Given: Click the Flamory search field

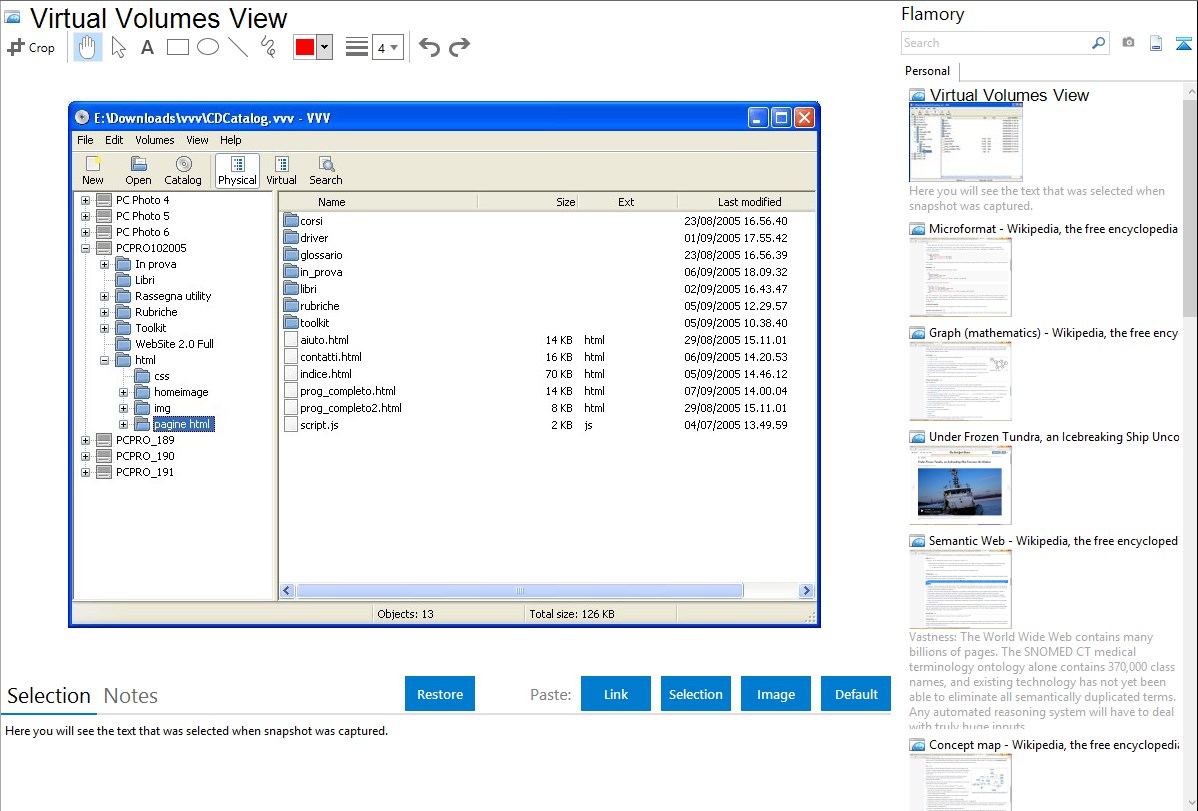Looking at the screenshot, I should (x=996, y=43).
